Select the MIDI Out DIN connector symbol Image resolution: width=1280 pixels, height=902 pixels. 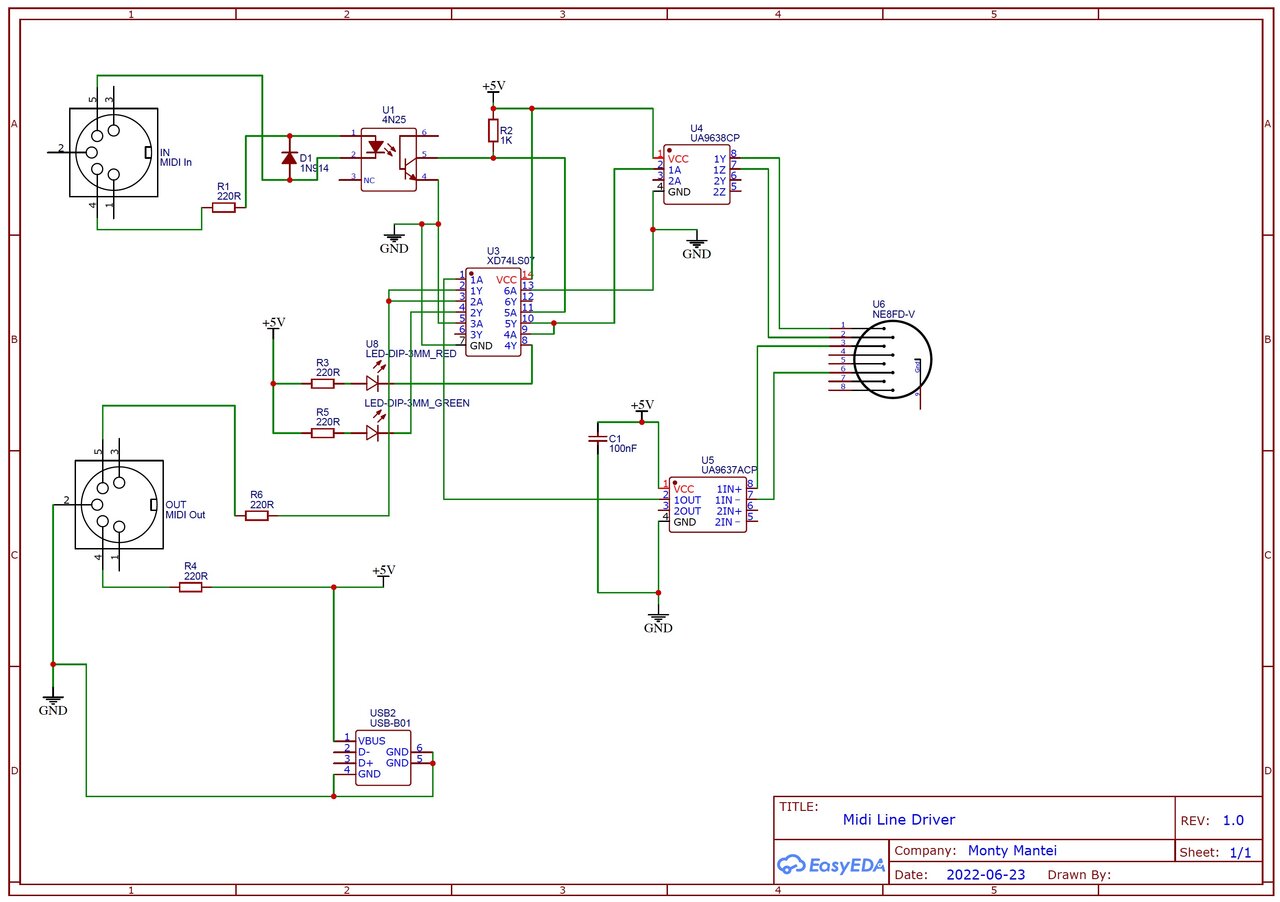[x=119, y=503]
